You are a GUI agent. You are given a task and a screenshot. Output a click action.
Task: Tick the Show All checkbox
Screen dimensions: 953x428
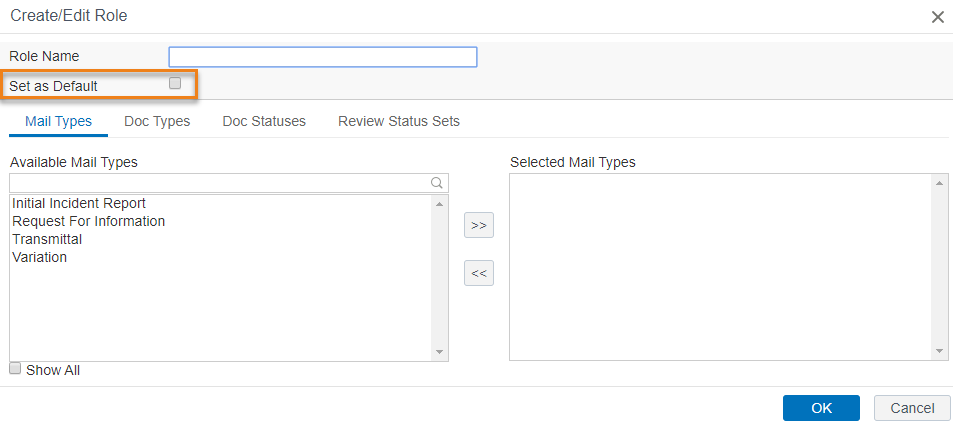pyautogui.click(x=15, y=368)
